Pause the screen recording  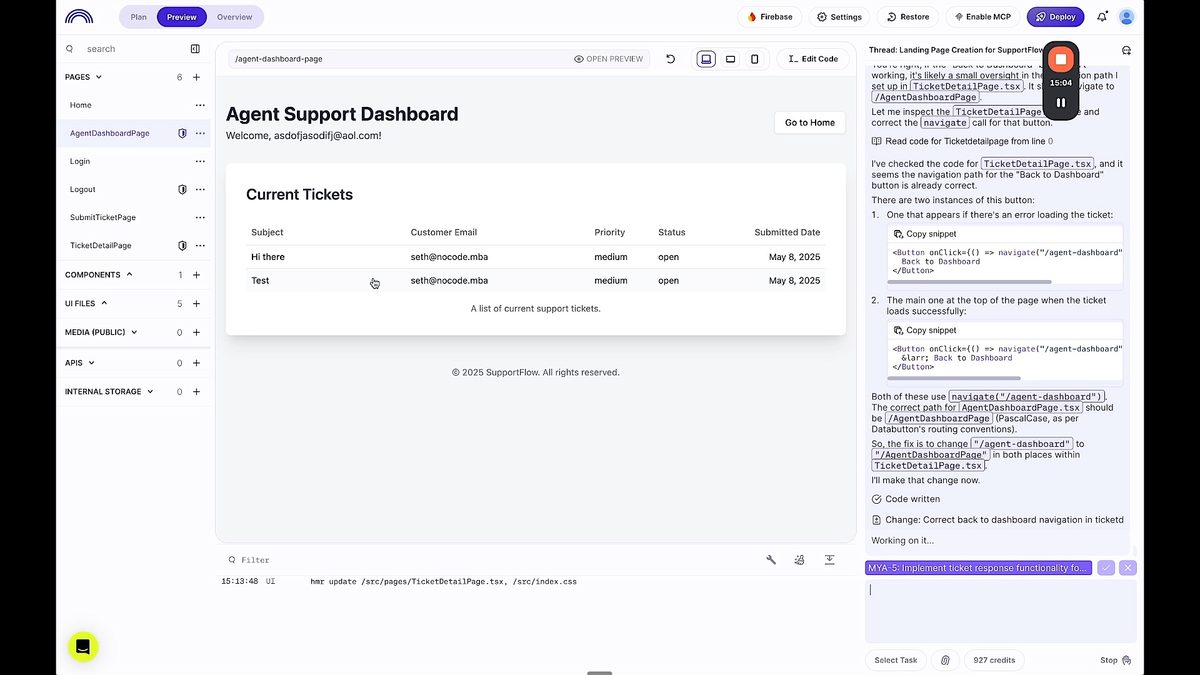click(1061, 102)
